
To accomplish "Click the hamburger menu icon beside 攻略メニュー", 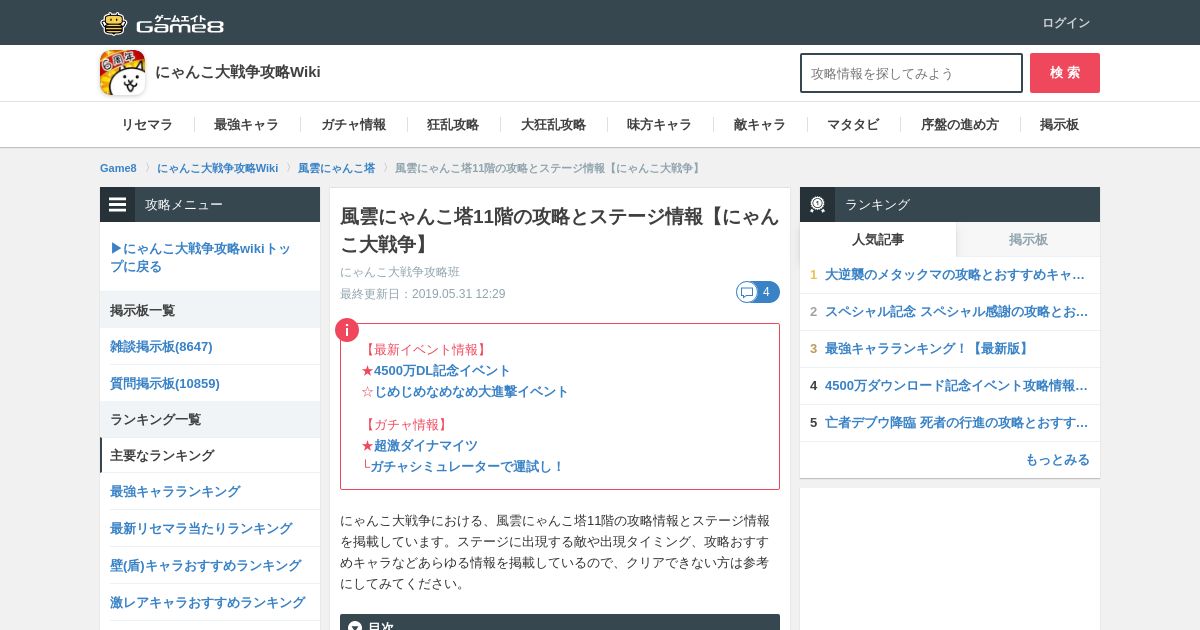I will (118, 205).
